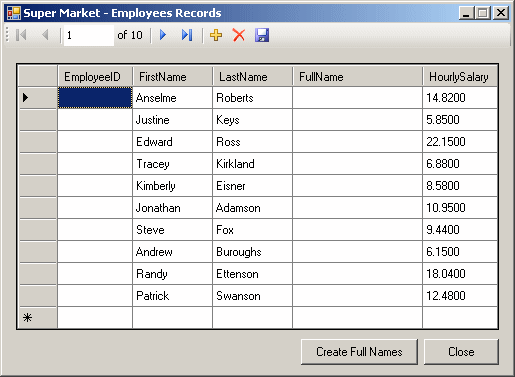Screen dimensions: 515x377
Task: Click the salary value 6.1500
Action: pos(460,252)
